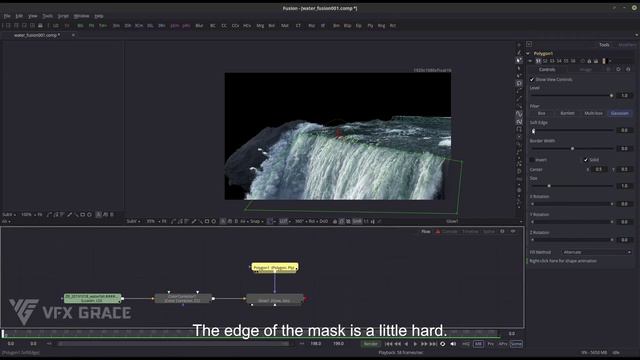Toggle Show View Controls checkbox

(532, 80)
